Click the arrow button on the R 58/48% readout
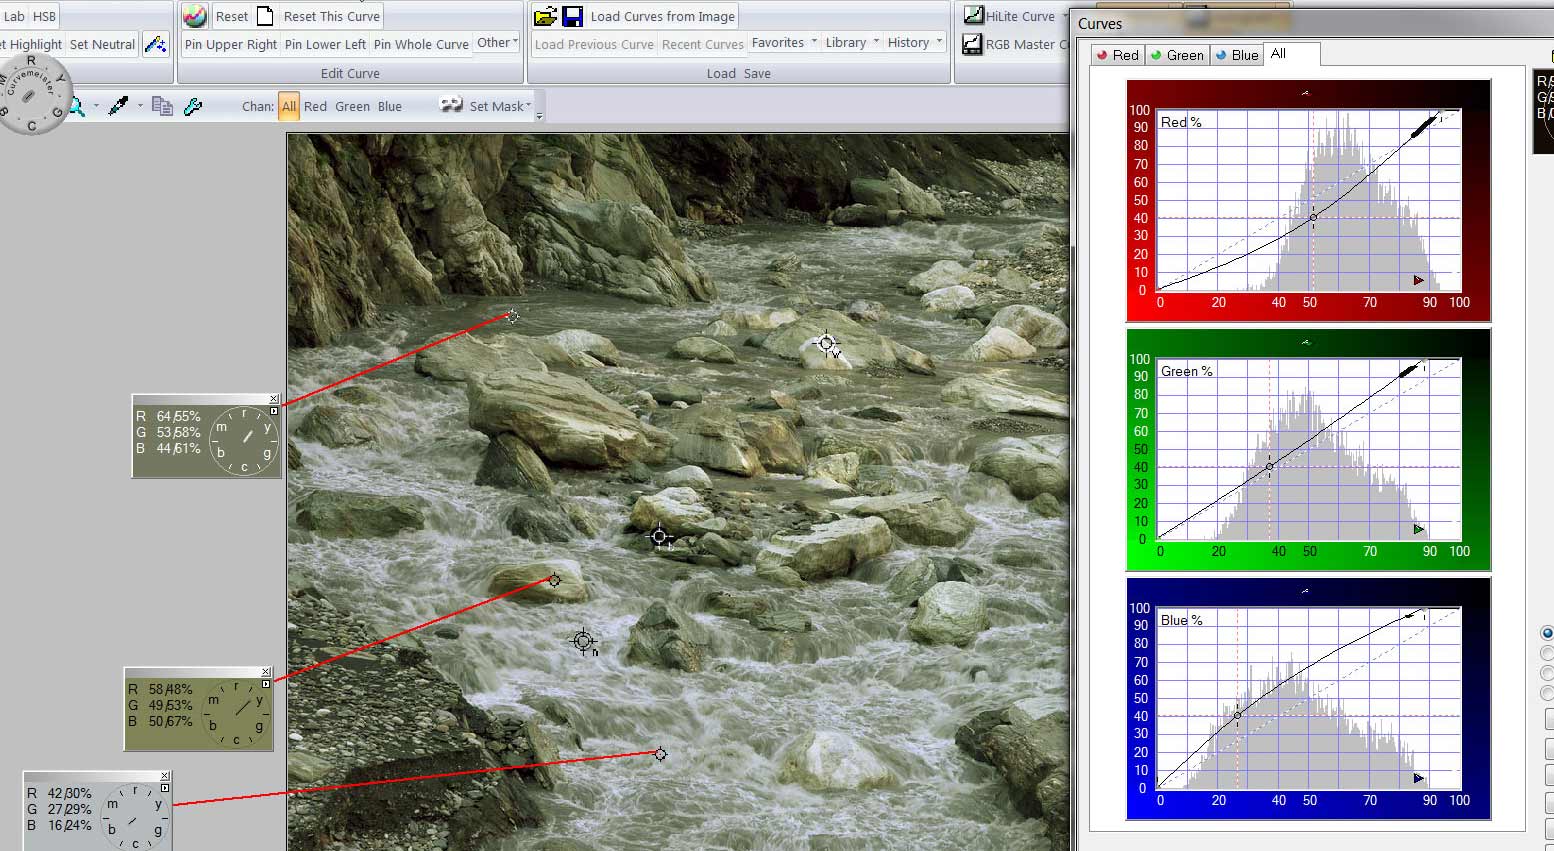This screenshot has height=851, width=1554. click(x=266, y=684)
